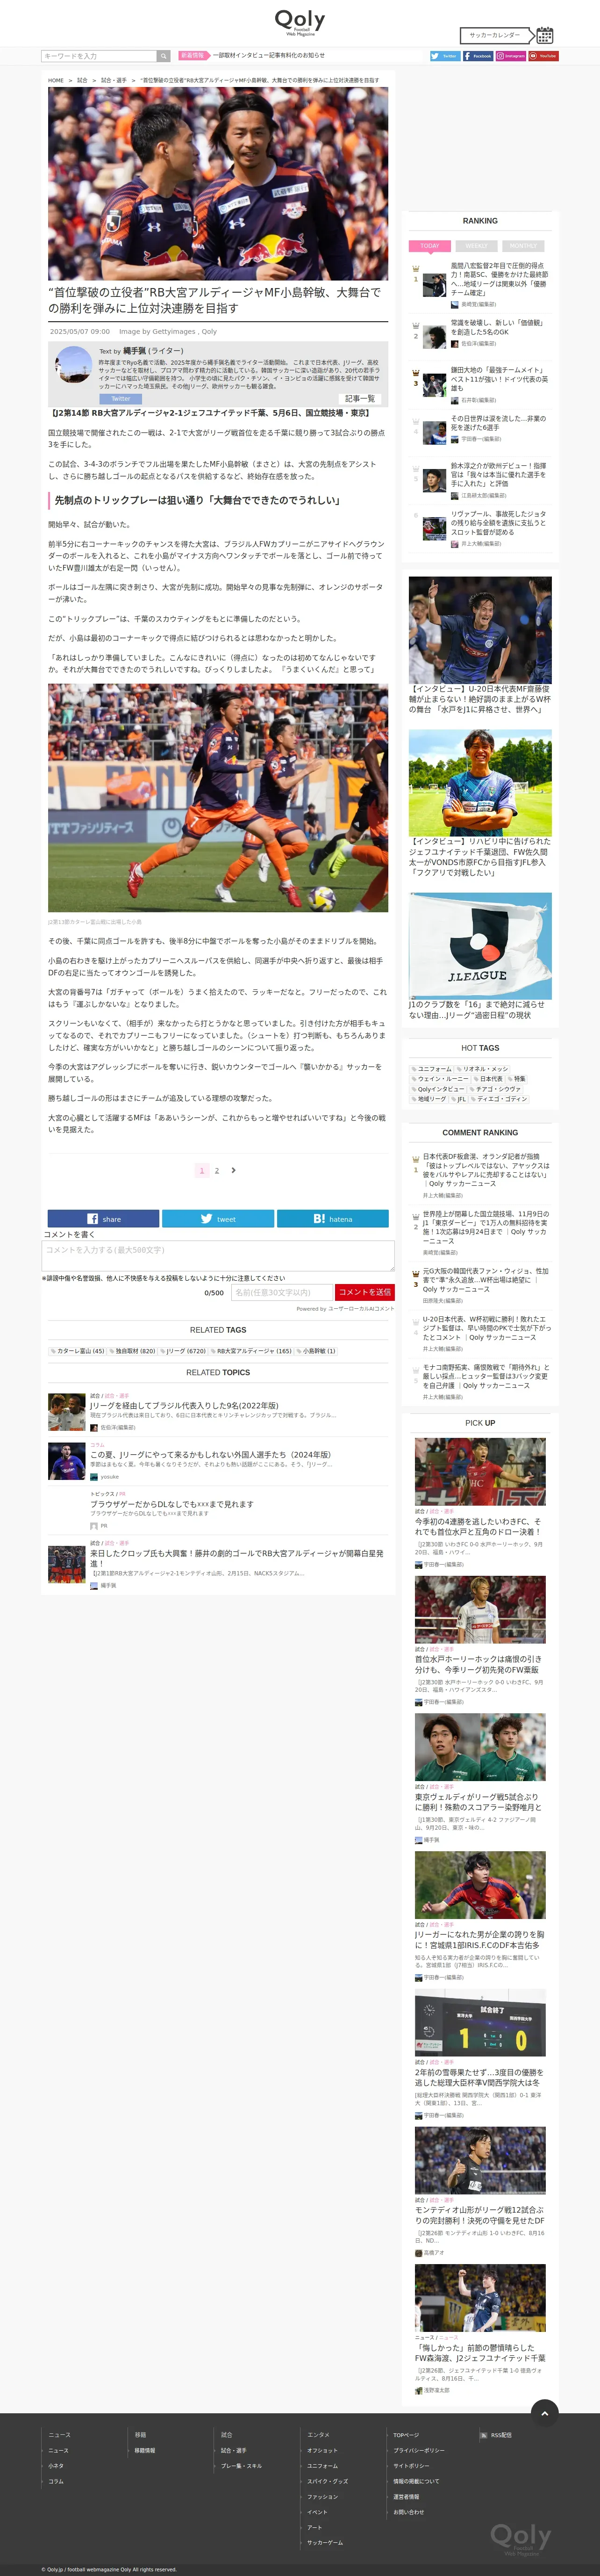600x2576 pixels.
Task: Select the TODAY ranking tab
Action: pyautogui.click(x=430, y=245)
